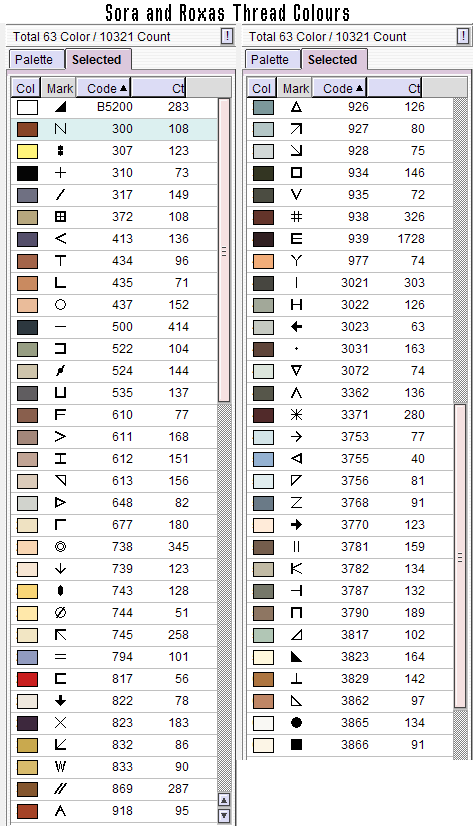
Task: Open the Selected tab in left panel
Action: 97,60
